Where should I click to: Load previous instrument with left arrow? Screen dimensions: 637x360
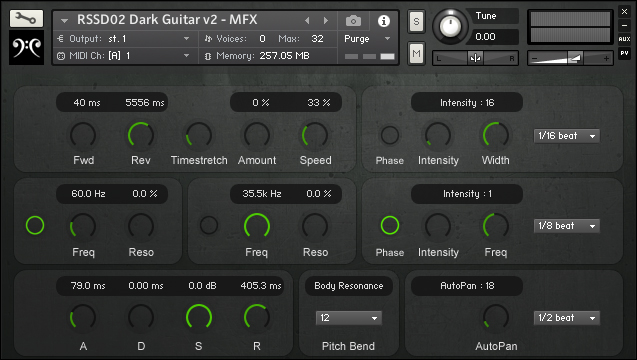coord(307,20)
